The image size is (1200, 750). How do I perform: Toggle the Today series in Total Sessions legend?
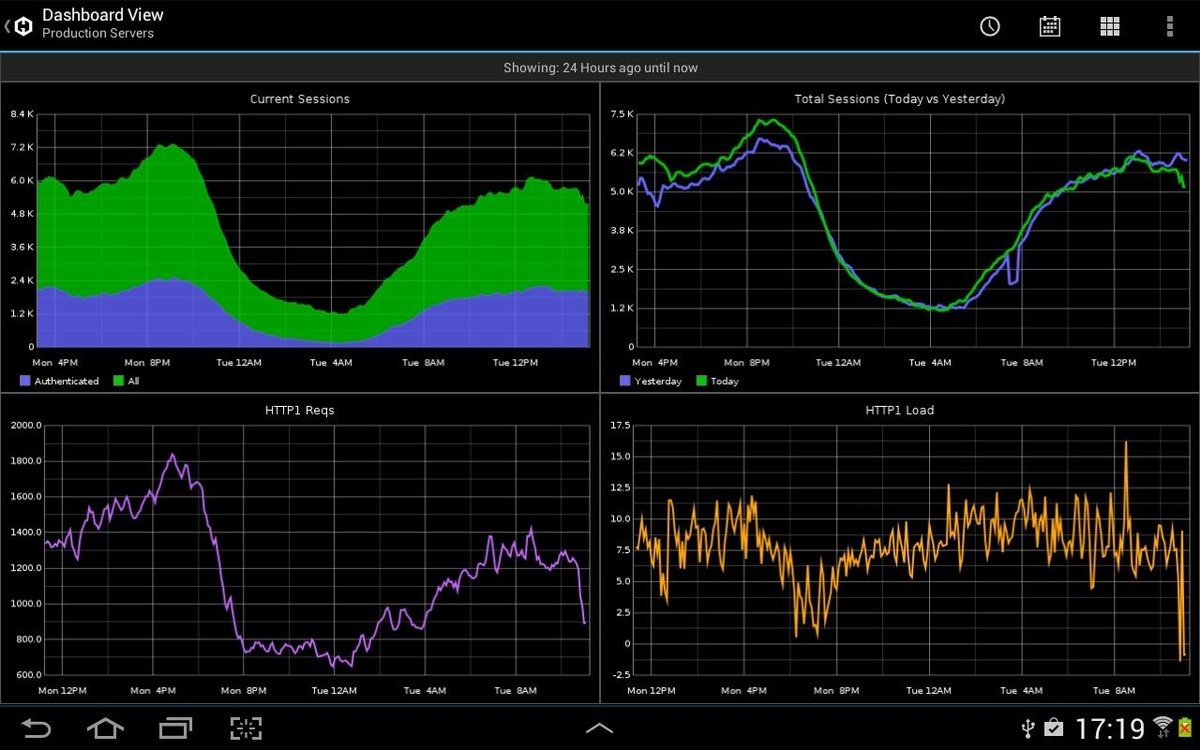click(x=722, y=381)
